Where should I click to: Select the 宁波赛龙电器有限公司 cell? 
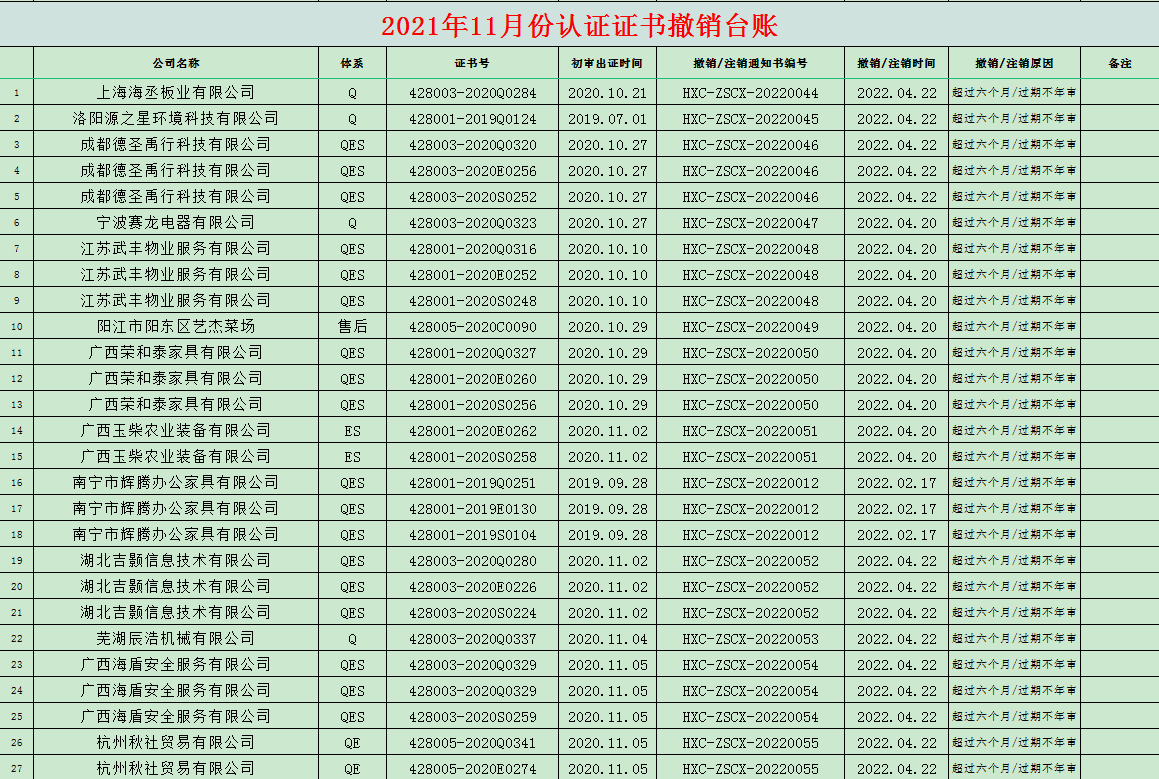click(x=176, y=223)
